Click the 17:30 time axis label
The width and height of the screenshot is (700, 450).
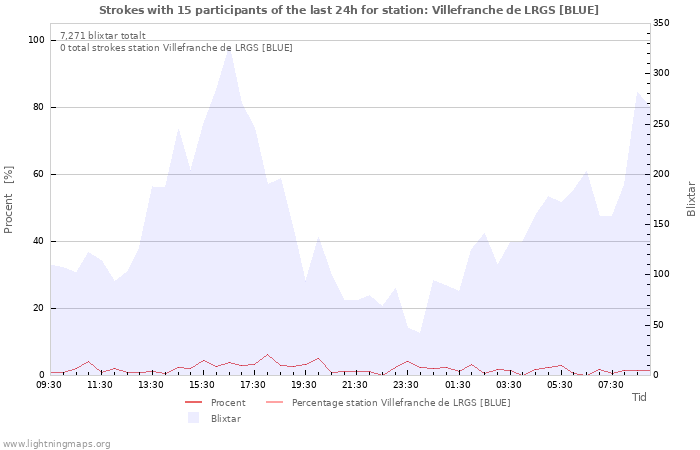coord(254,385)
